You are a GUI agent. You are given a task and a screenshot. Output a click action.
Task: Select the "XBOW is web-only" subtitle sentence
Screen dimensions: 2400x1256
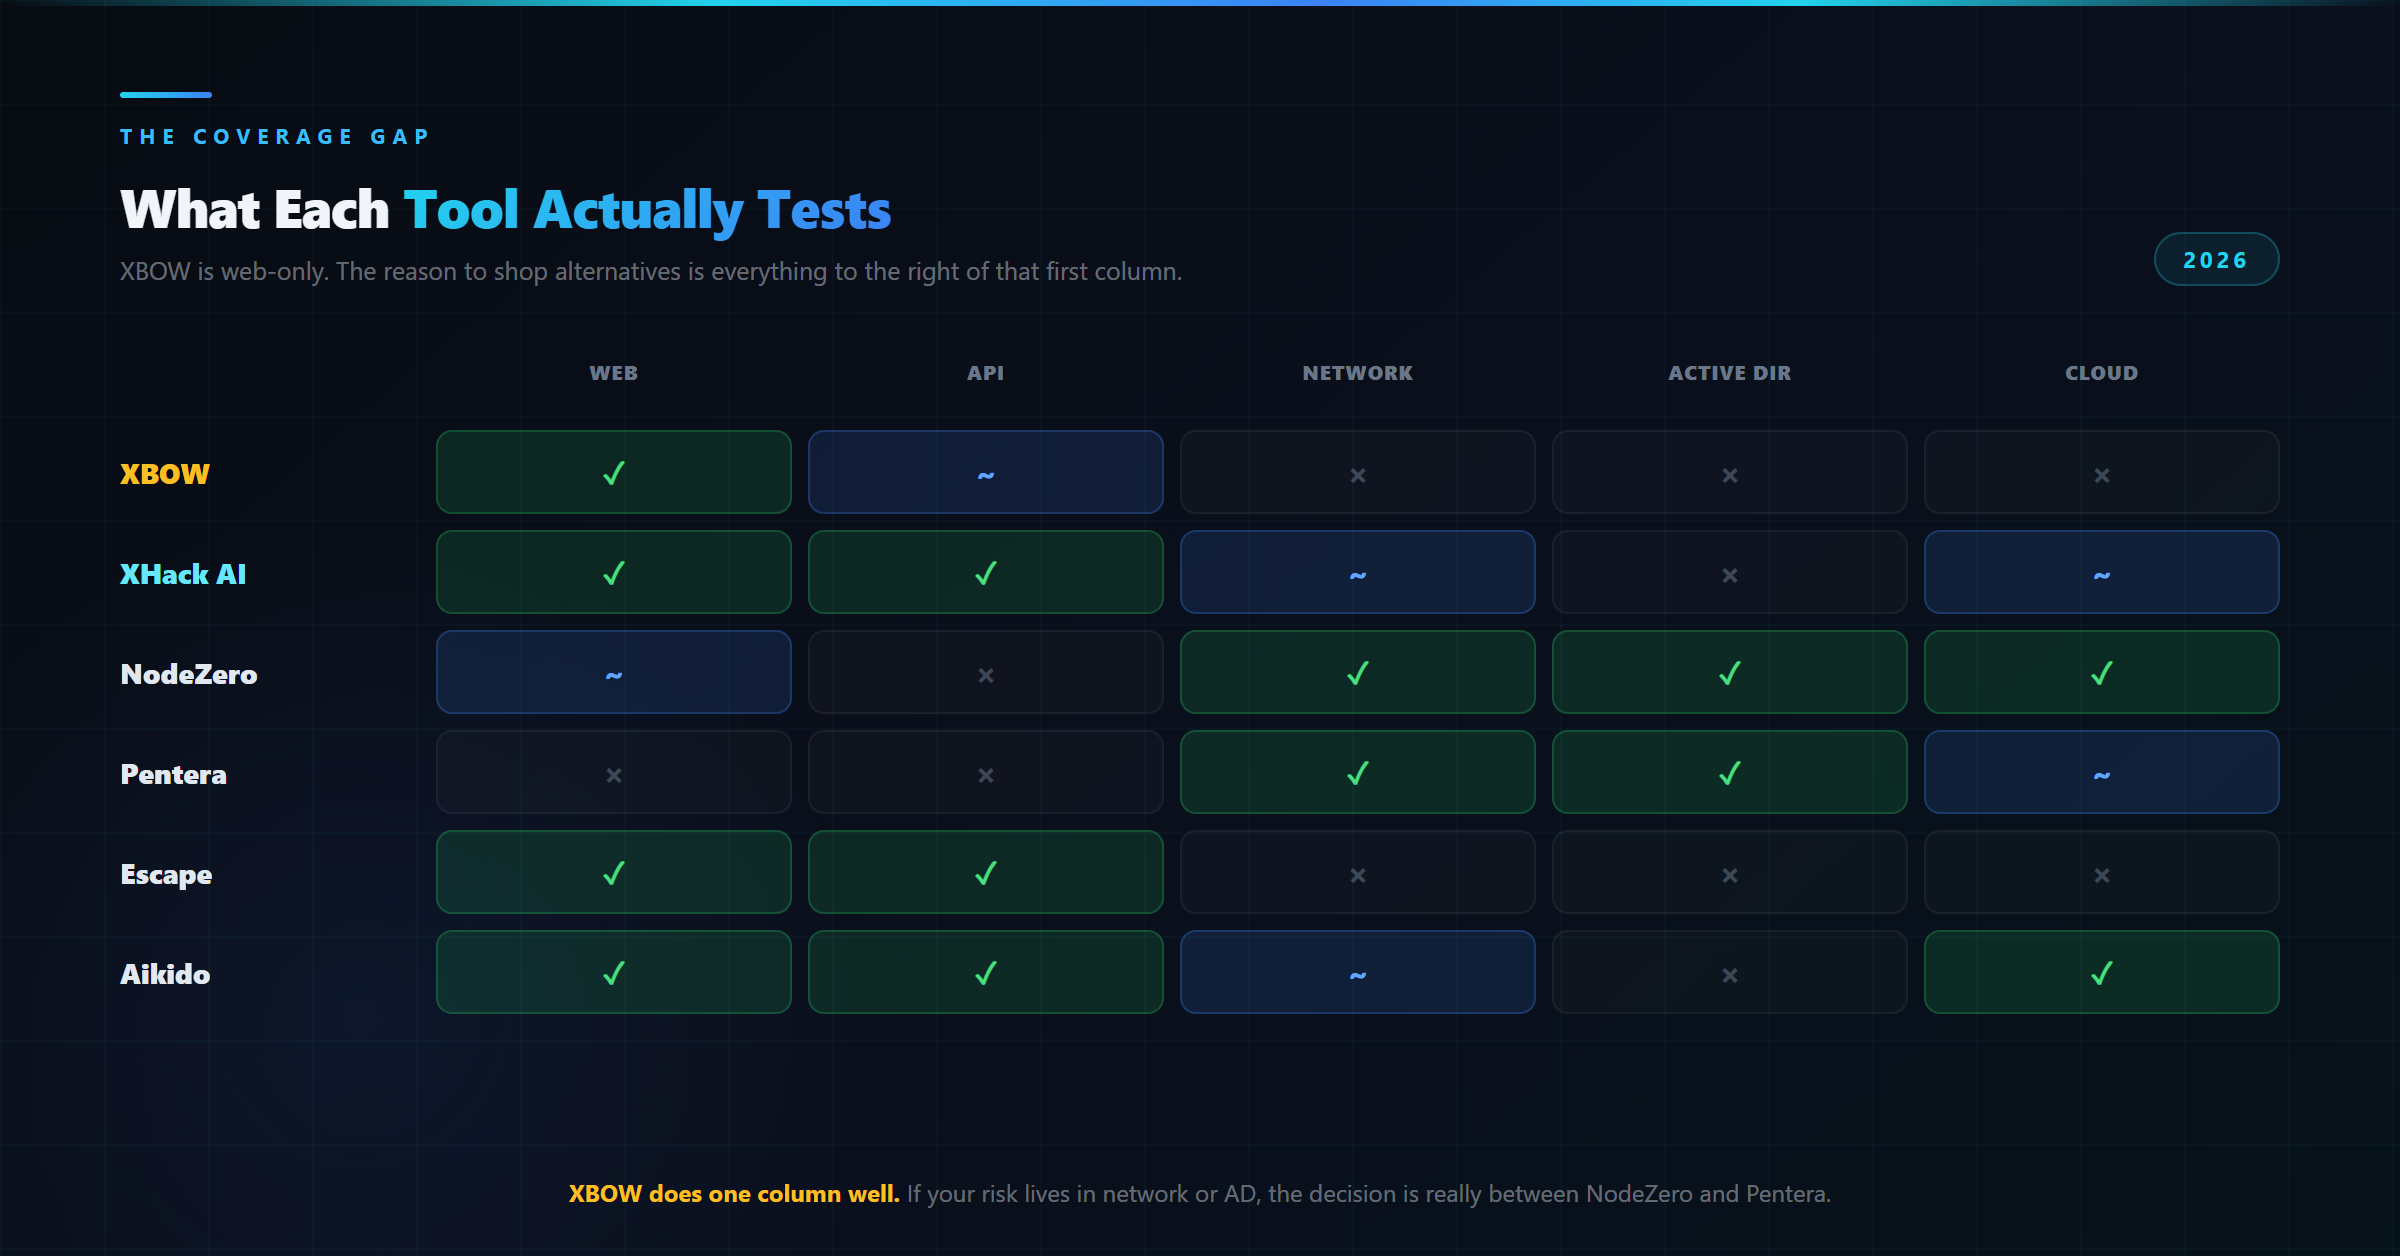point(651,272)
